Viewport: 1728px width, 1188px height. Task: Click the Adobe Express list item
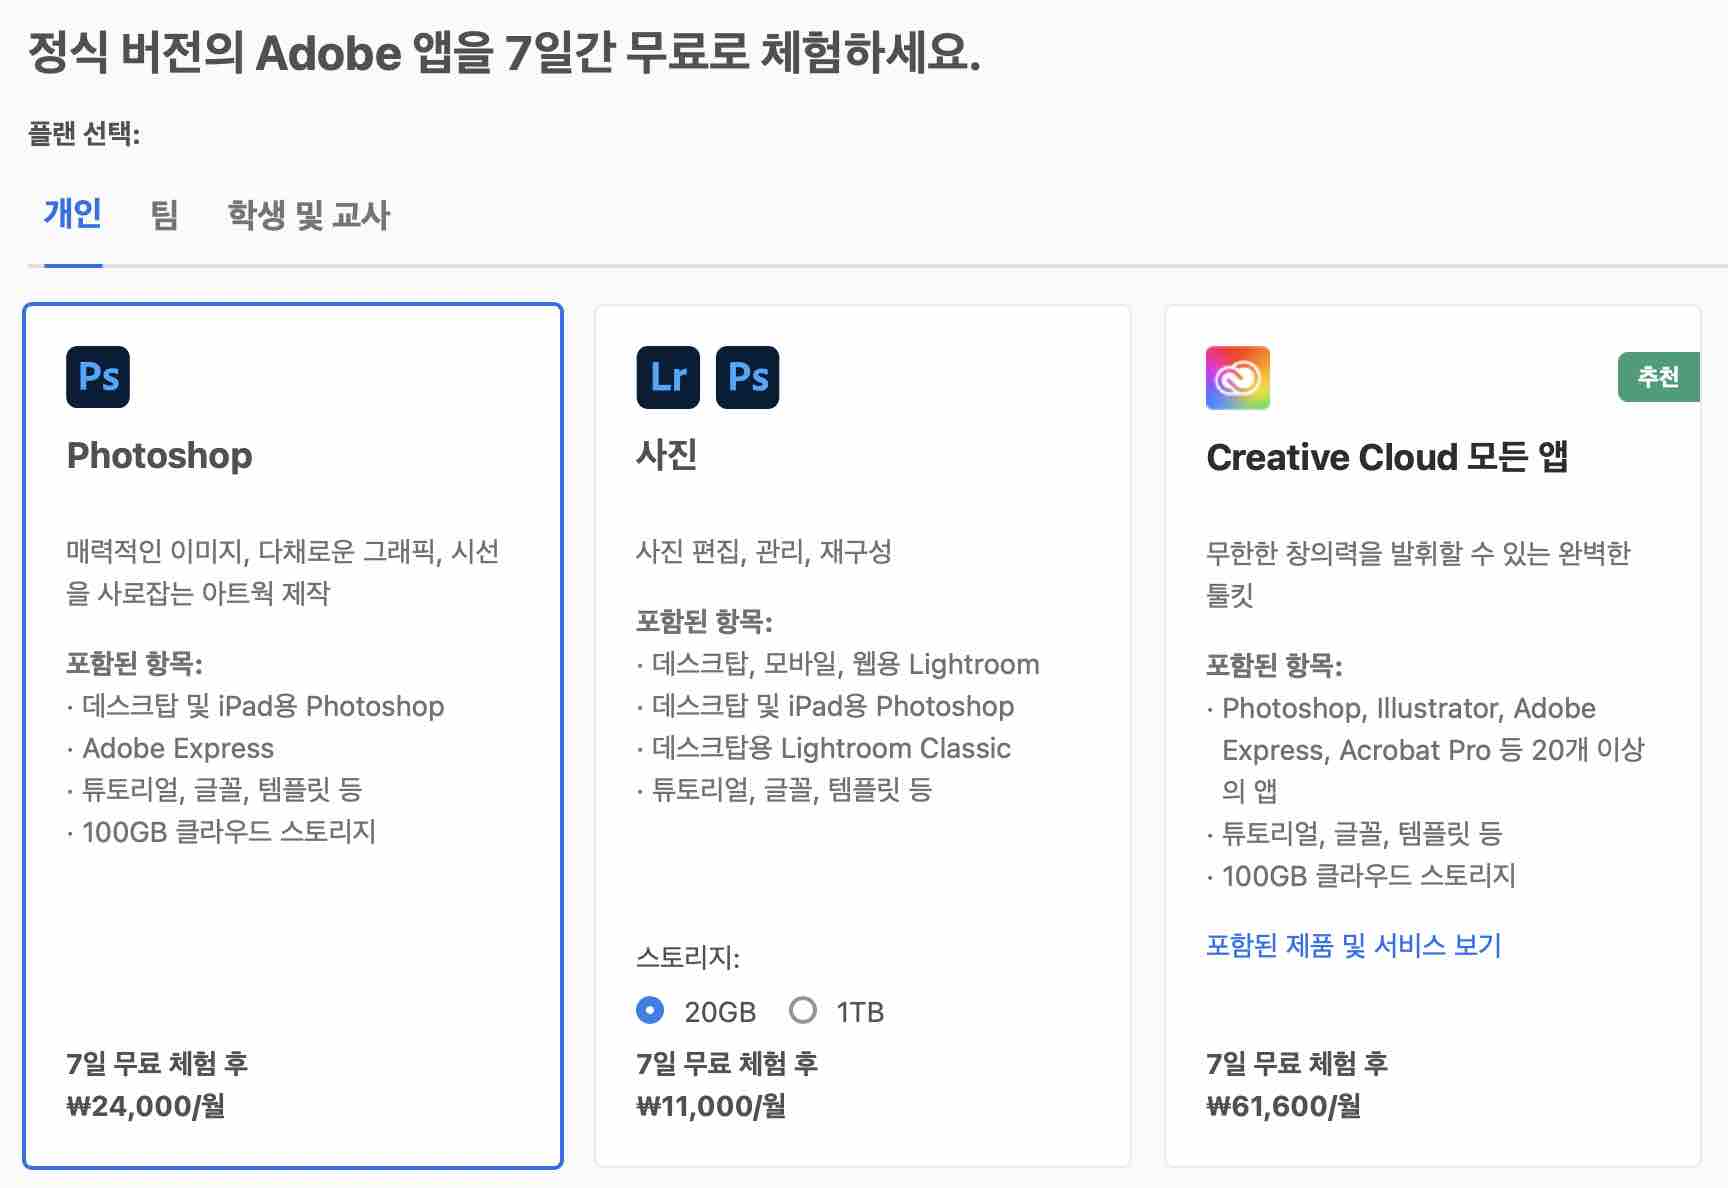click(x=178, y=748)
